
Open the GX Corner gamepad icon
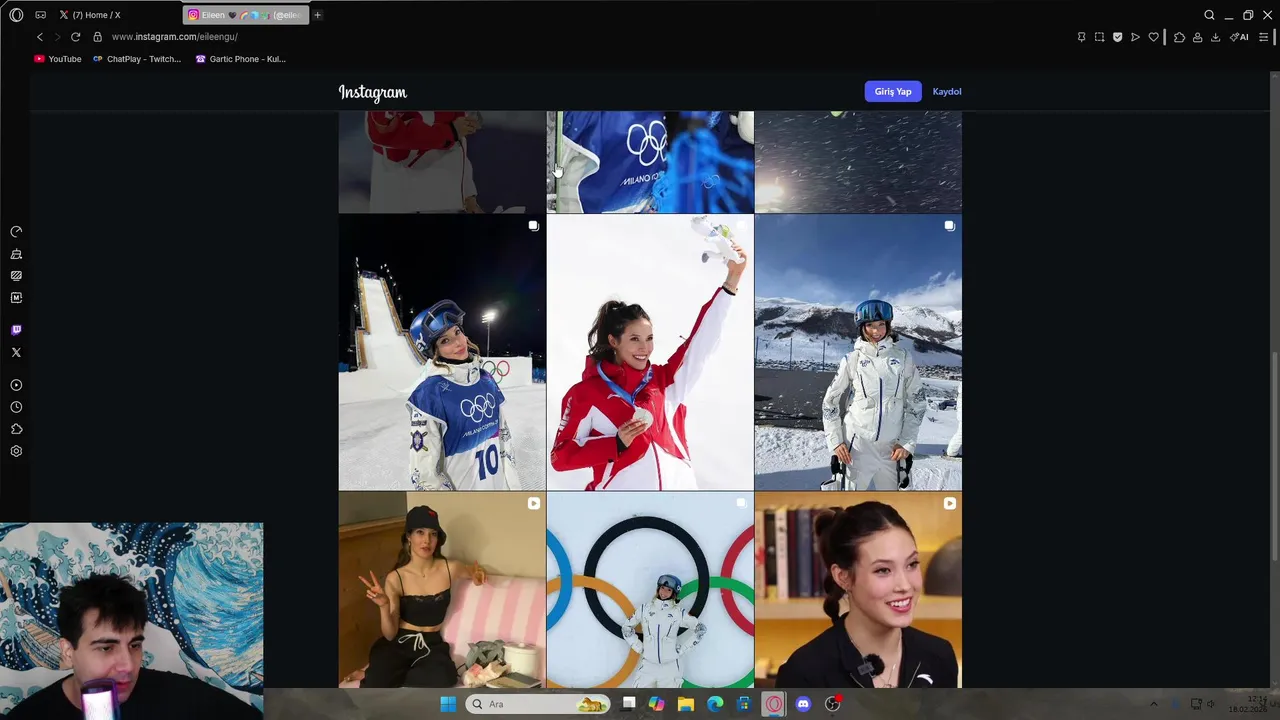[40, 15]
